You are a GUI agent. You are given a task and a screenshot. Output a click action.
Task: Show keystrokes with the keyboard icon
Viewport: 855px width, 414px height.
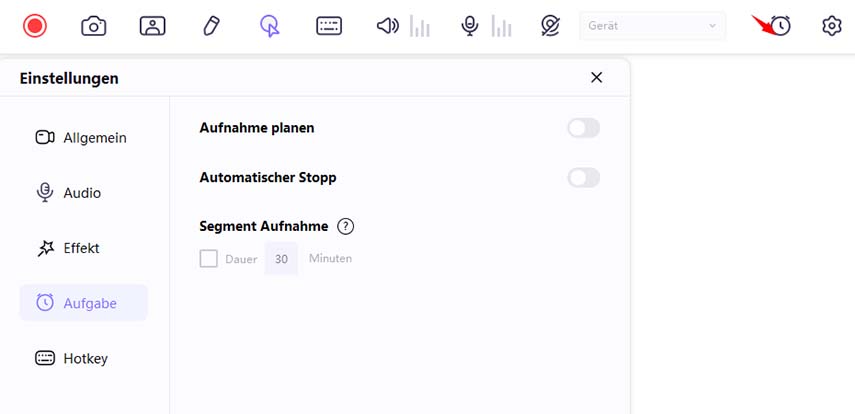pos(329,26)
